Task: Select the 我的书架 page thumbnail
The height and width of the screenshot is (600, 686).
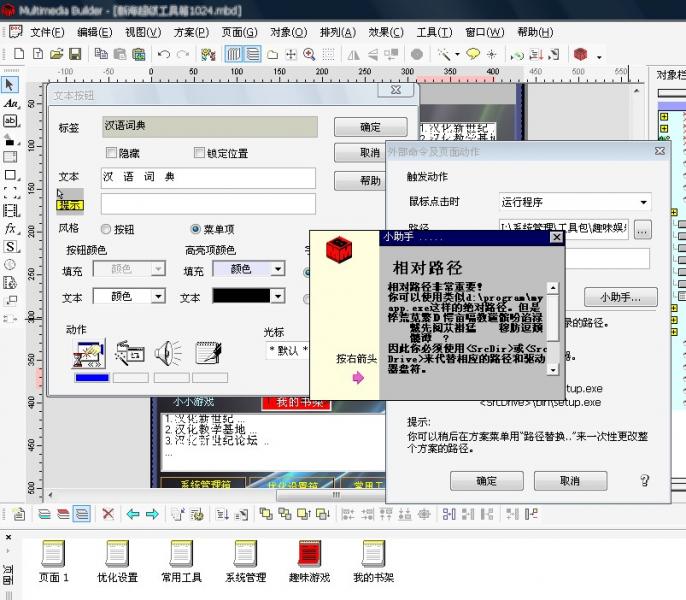Action: pos(373,561)
